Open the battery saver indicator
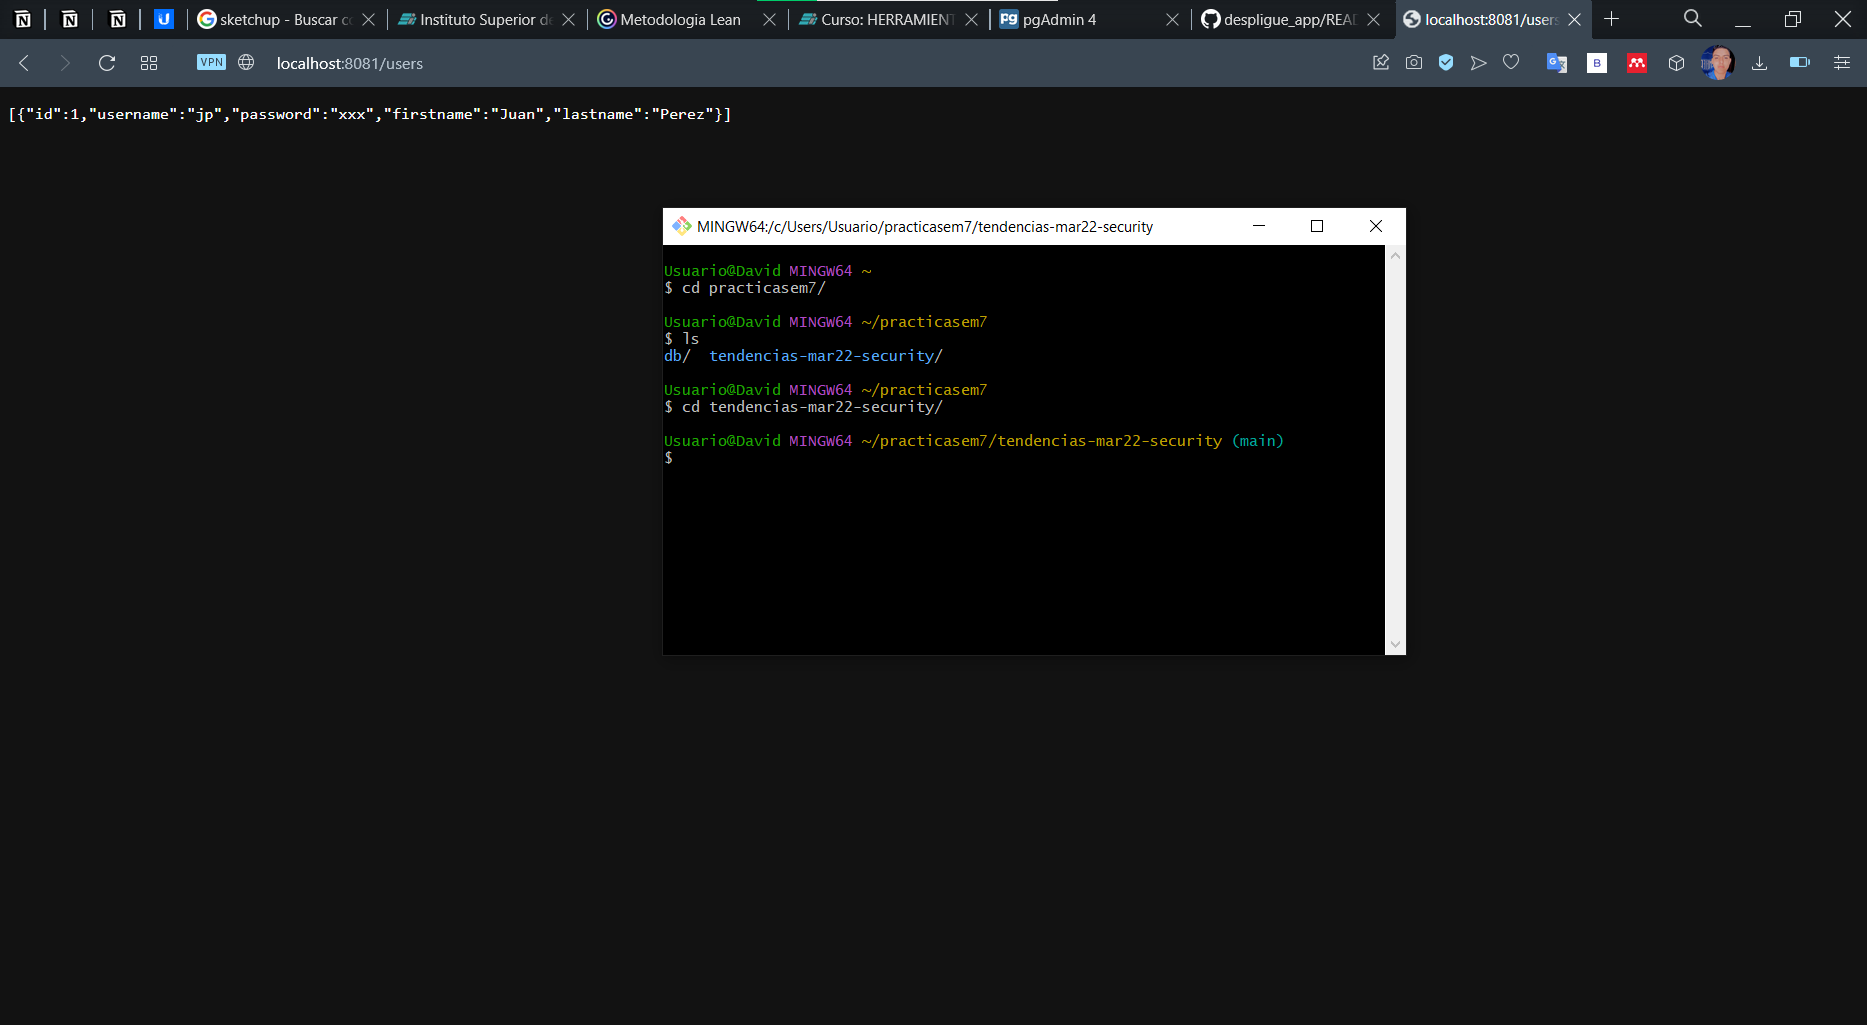The height and width of the screenshot is (1025, 1867). tap(1799, 62)
